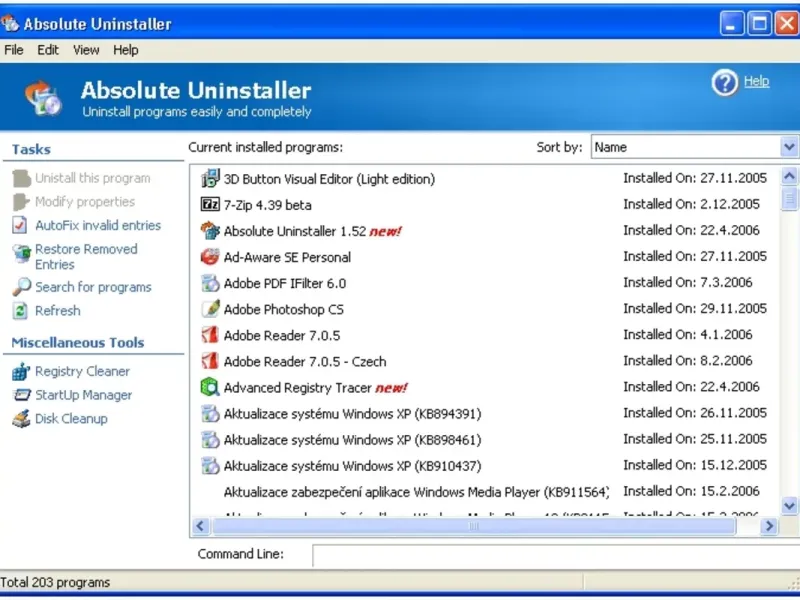Click the Adobe Reader 7.0.5 icon
The height and width of the screenshot is (600, 800).
coord(210,335)
